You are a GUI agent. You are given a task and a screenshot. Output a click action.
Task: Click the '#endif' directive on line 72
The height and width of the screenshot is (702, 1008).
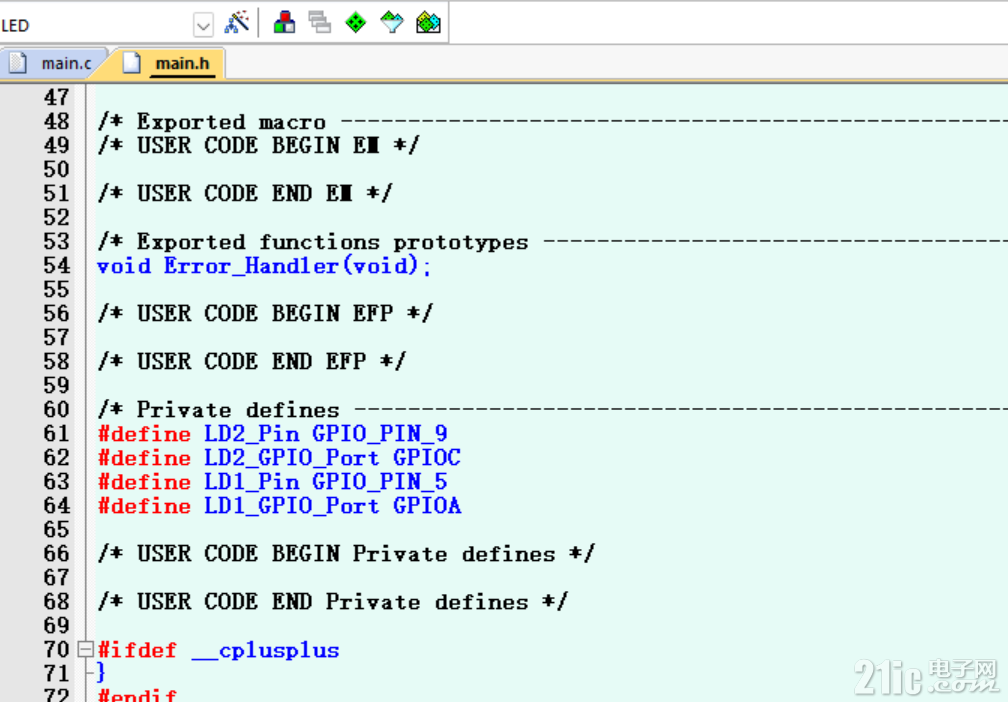[x=137, y=695]
